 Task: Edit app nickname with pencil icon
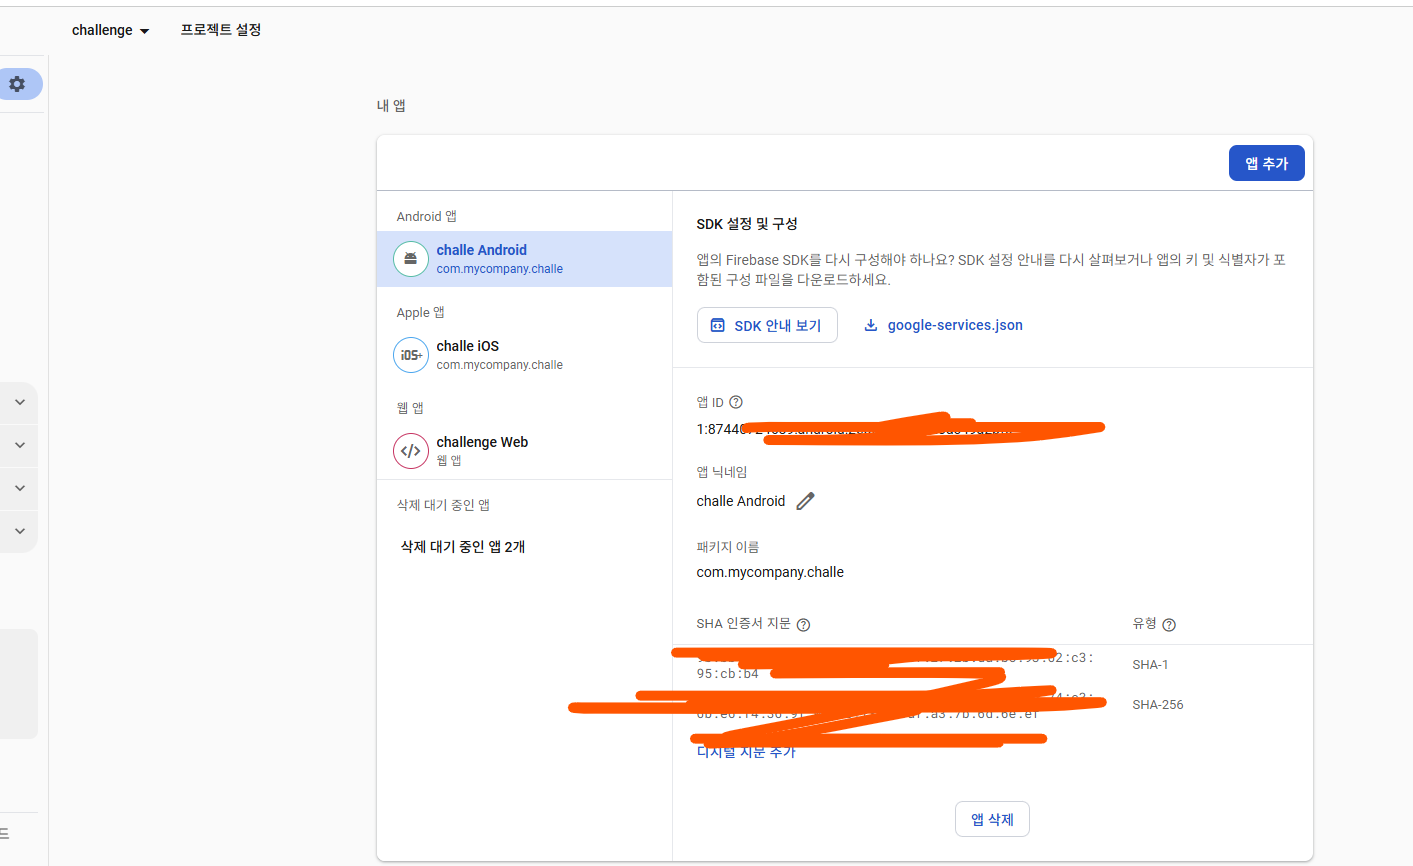(x=805, y=501)
